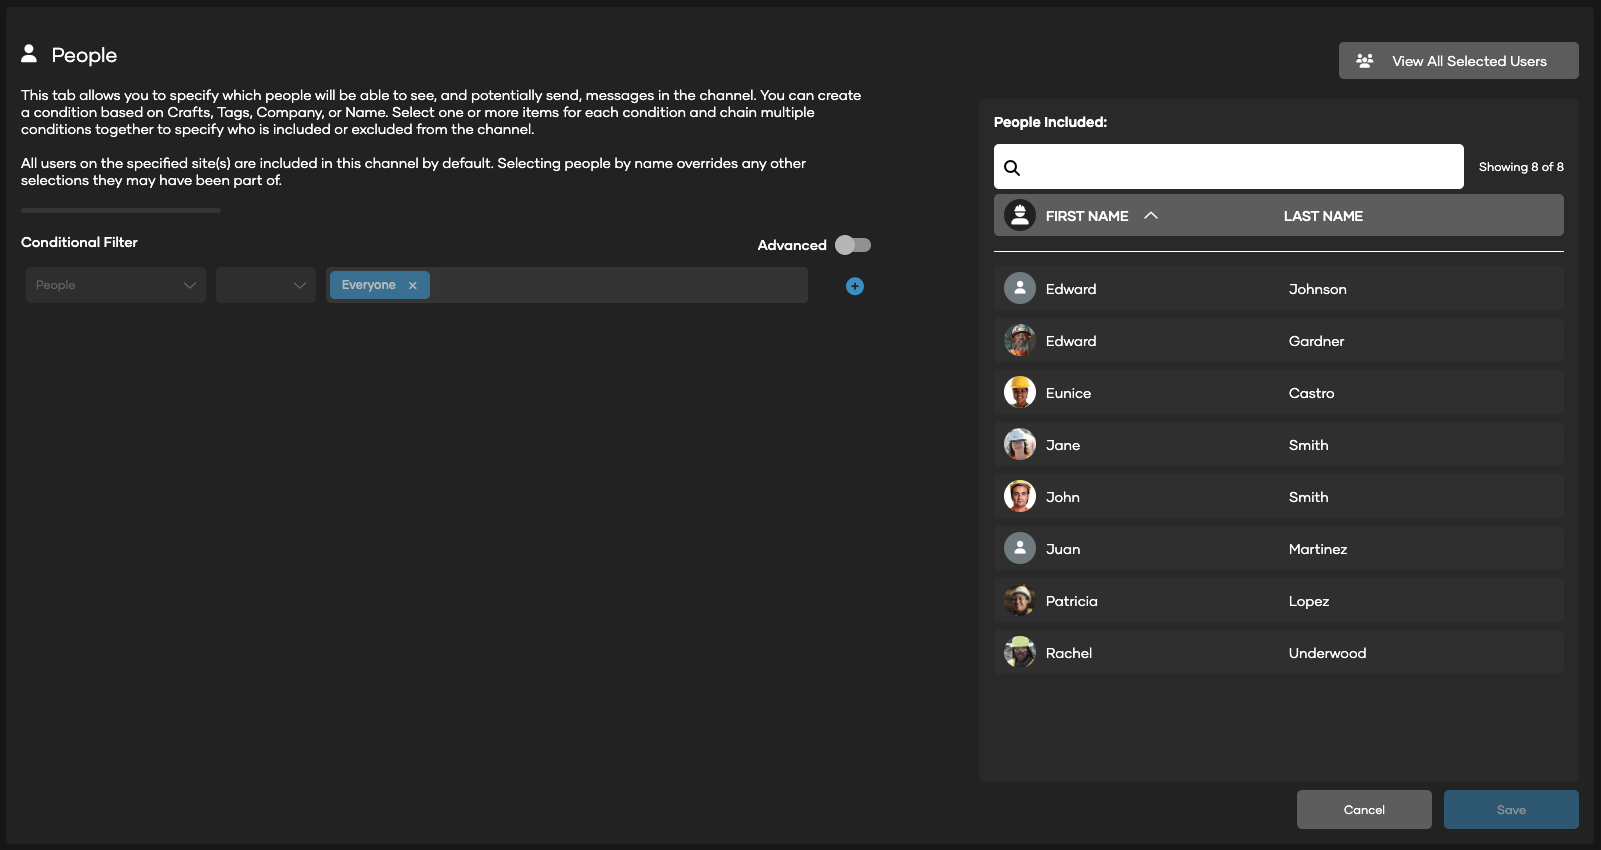Image resolution: width=1601 pixels, height=850 pixels.
Task: Open the People condition type dropdown
Action: click(x=116, y=285)
